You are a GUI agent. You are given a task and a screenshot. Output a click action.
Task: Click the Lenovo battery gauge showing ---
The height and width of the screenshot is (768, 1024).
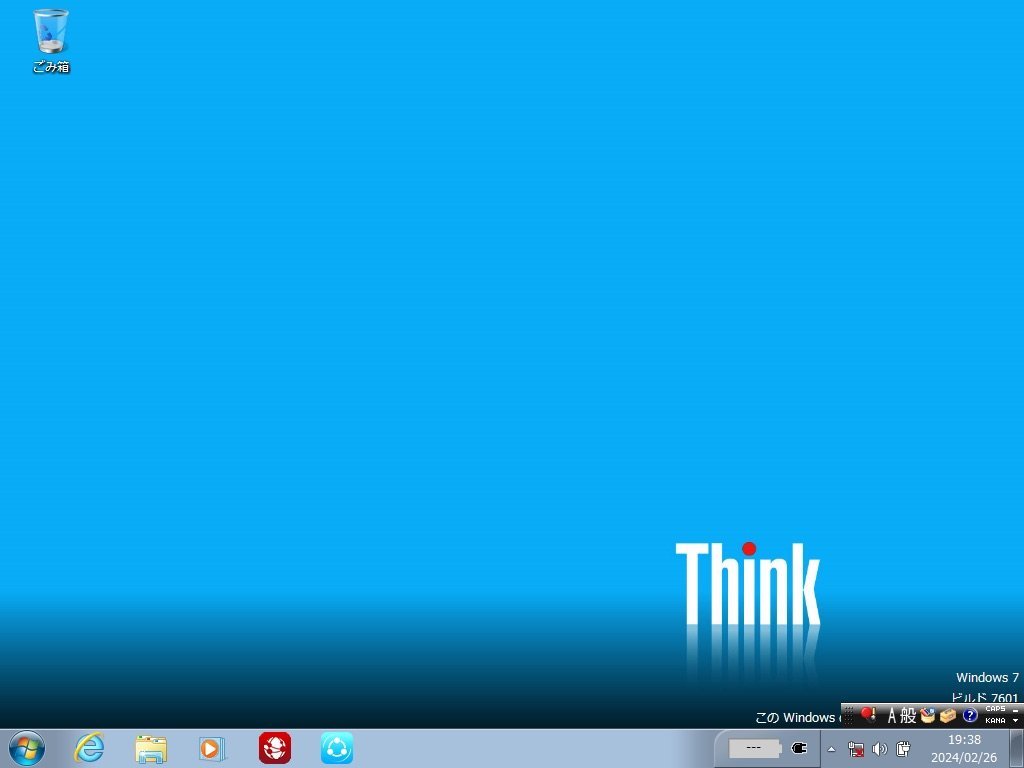[755, 748]
